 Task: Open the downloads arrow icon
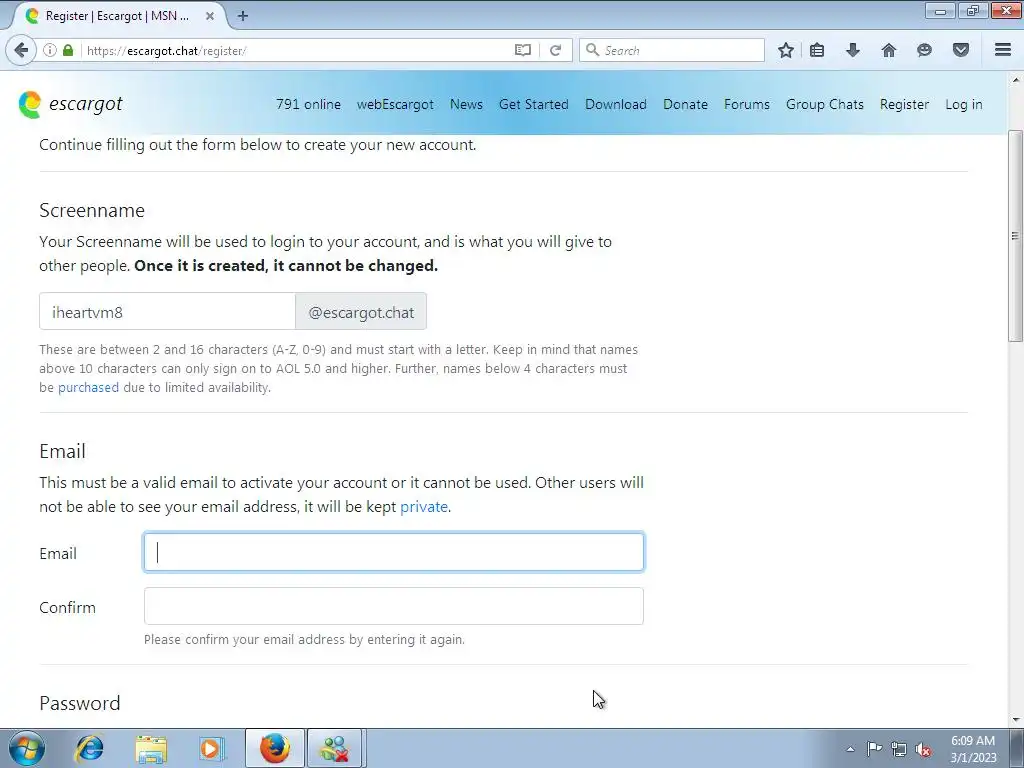(853, 50)
